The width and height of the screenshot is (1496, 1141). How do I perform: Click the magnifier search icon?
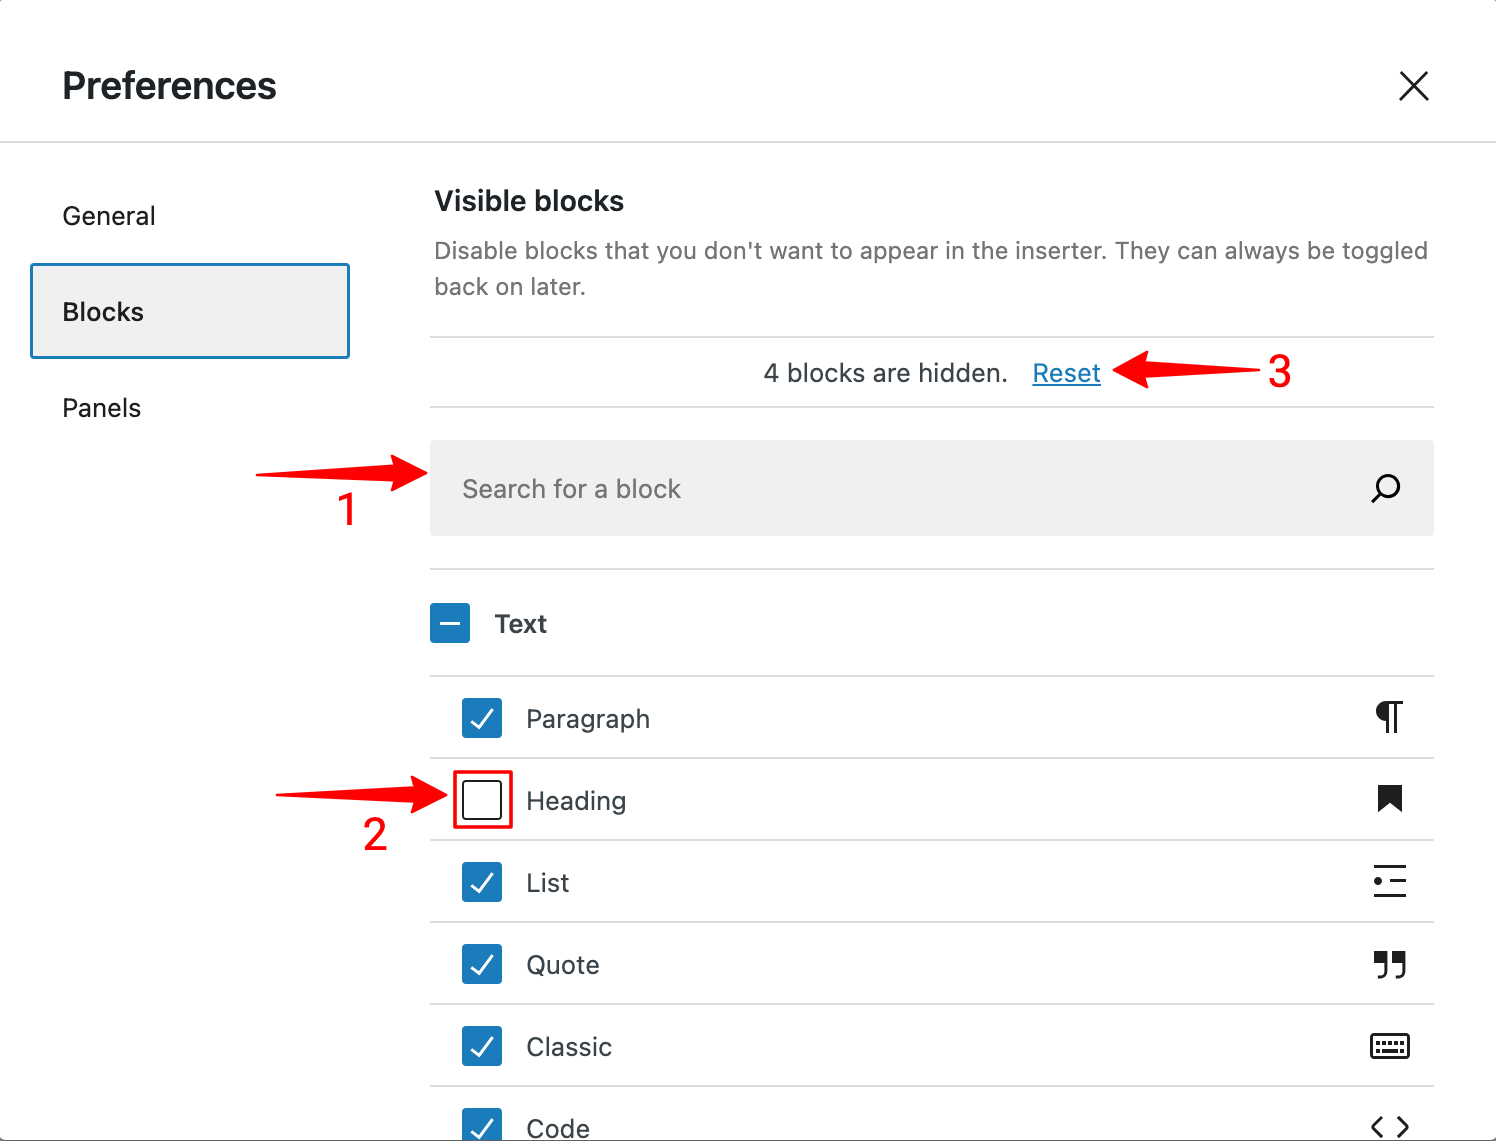click(1385, 488)
